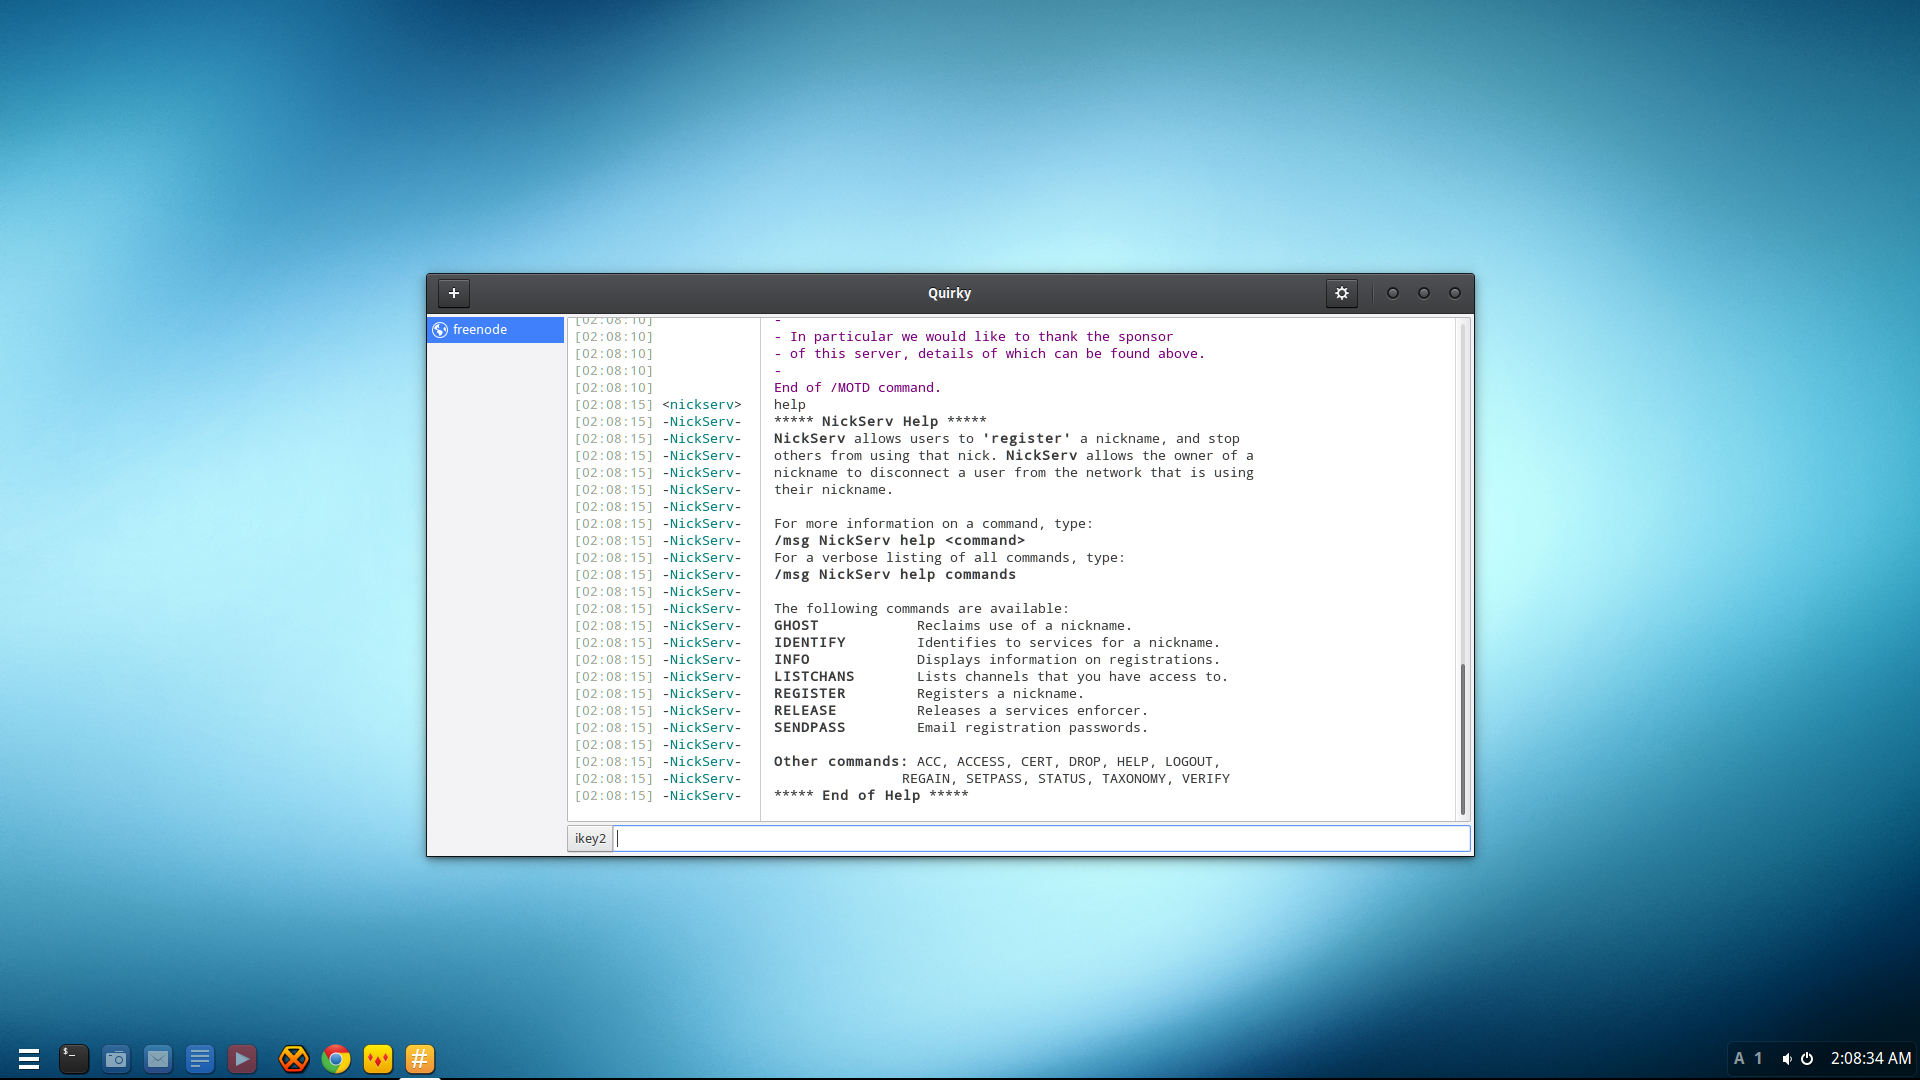Click the first round window control button
The width and height of the screenshot is (1920, 1080).
click(x=1393, y=293)
